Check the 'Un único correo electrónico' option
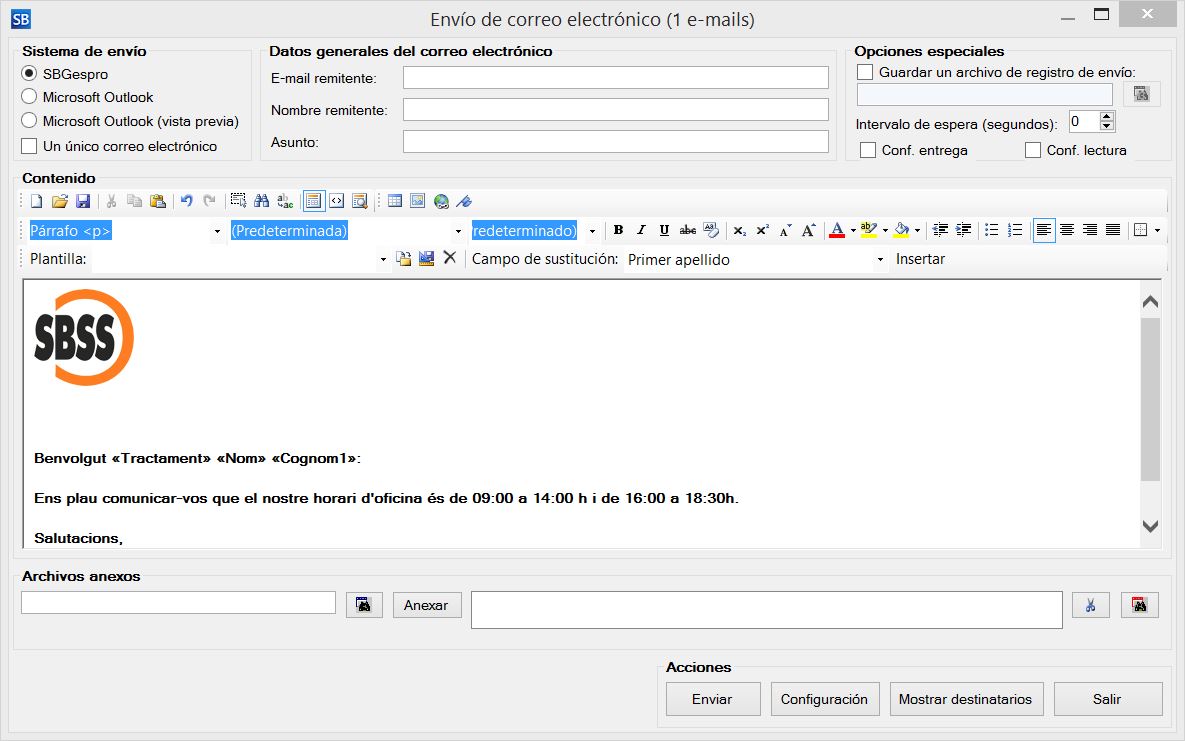 coord(29,145)
